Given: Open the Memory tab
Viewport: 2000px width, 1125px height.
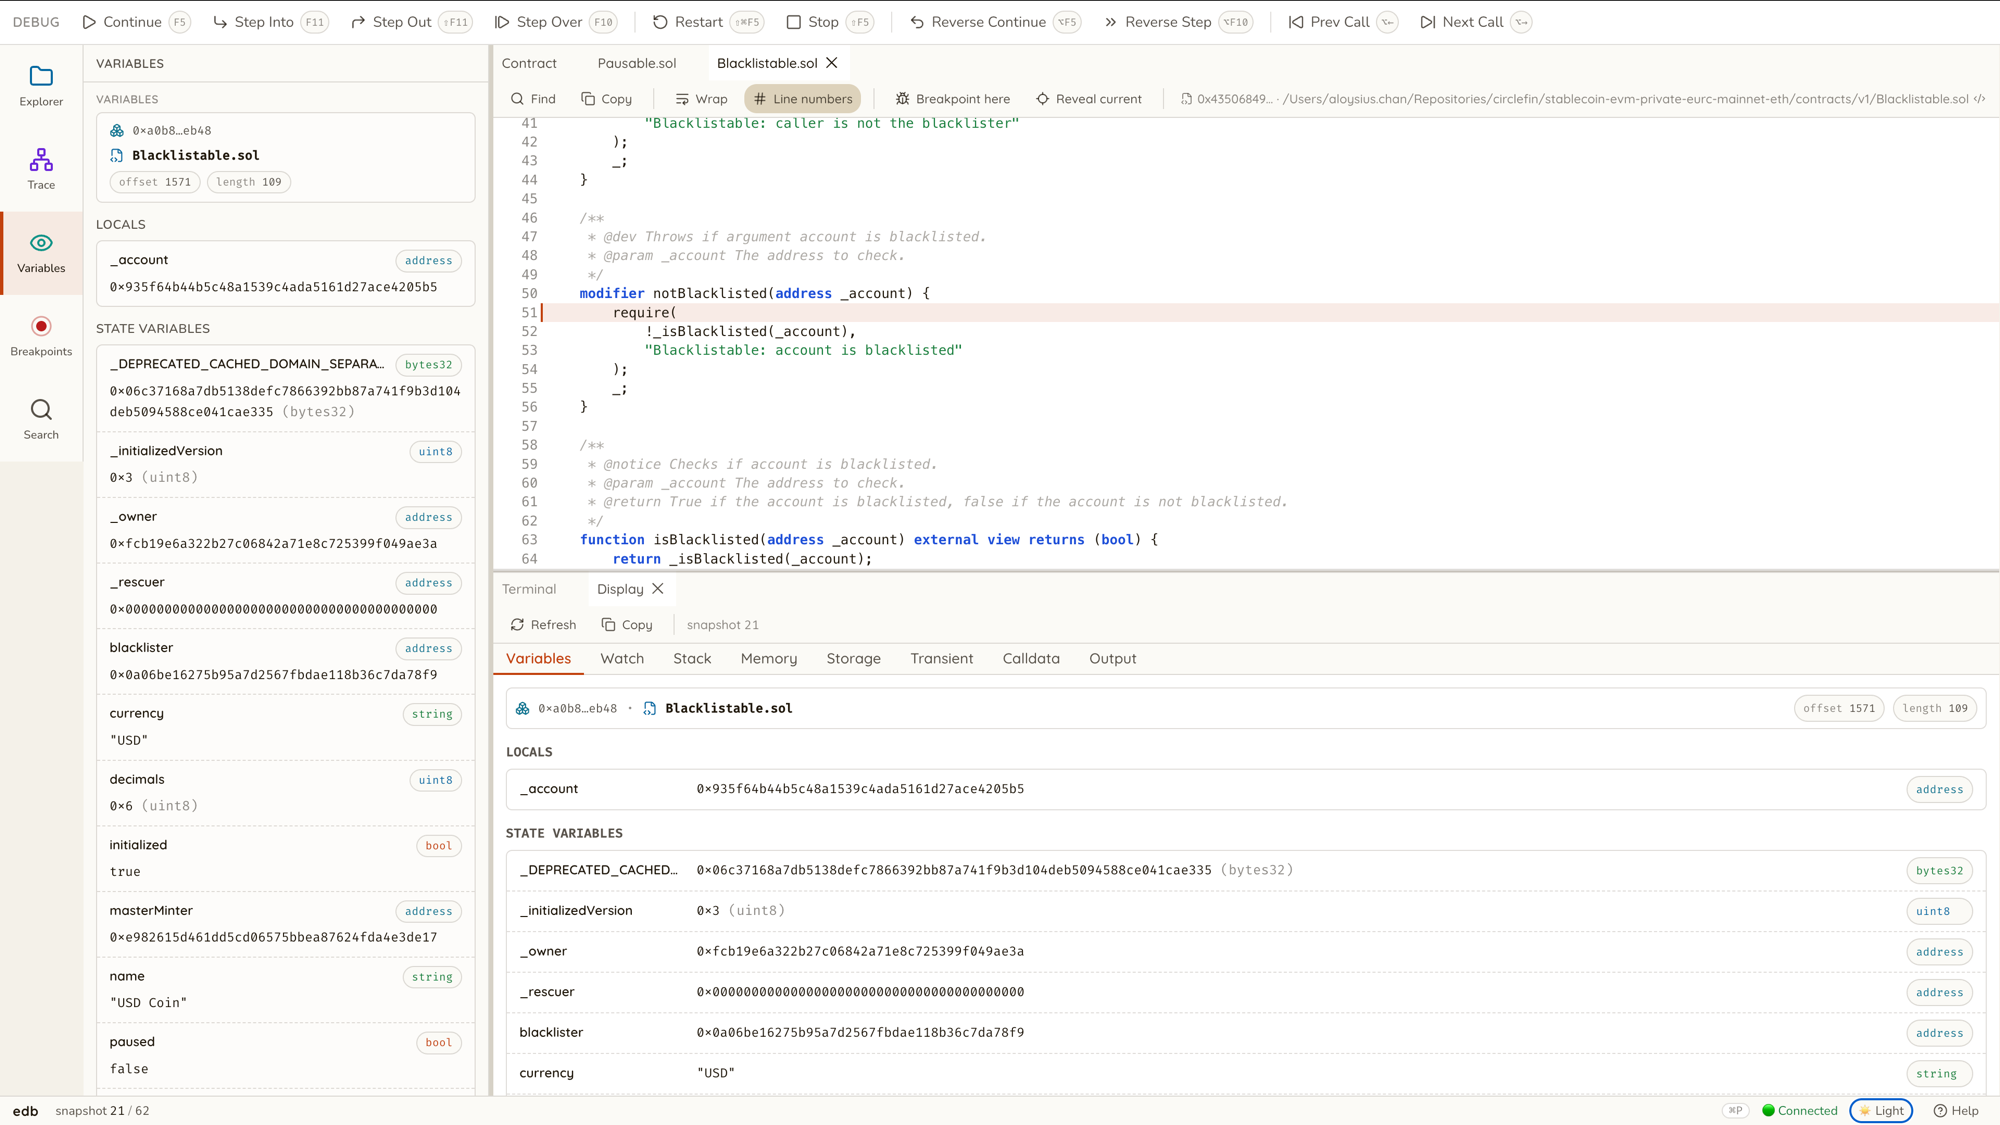Looking at the screenshot, I should pos(769,659).
